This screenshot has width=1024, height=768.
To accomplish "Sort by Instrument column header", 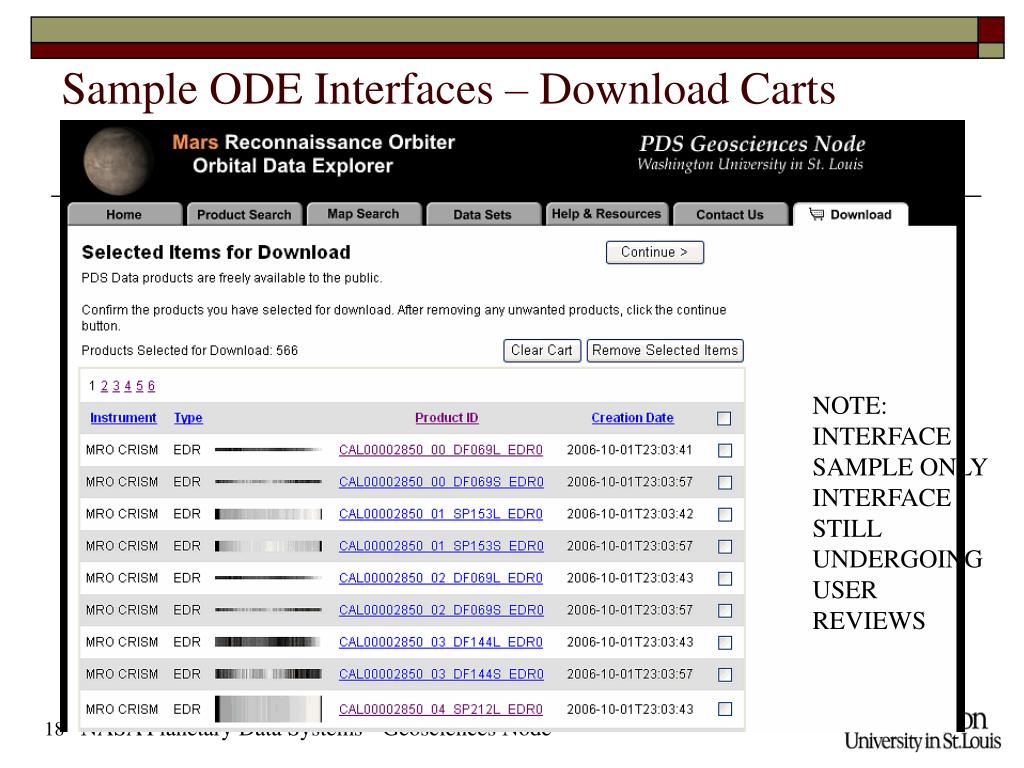I will pos(123,418).
